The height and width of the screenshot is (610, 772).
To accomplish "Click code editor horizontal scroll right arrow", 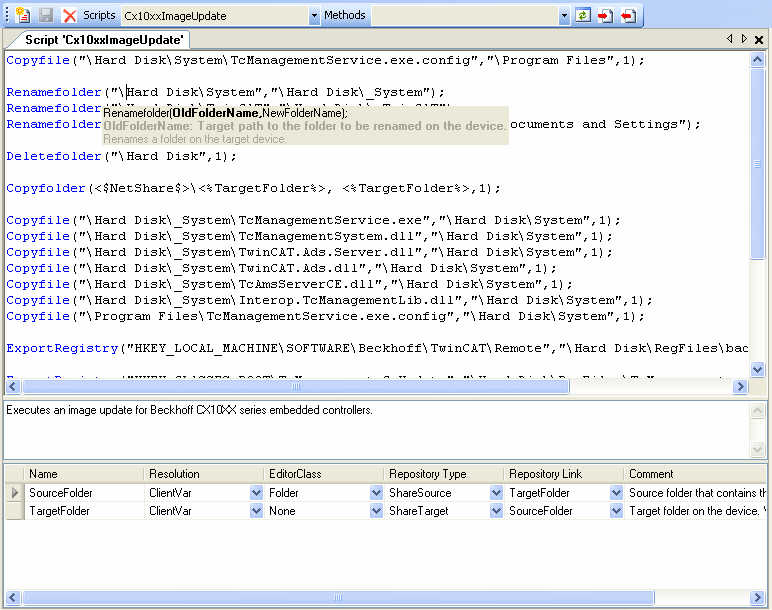I will (740, 386).
